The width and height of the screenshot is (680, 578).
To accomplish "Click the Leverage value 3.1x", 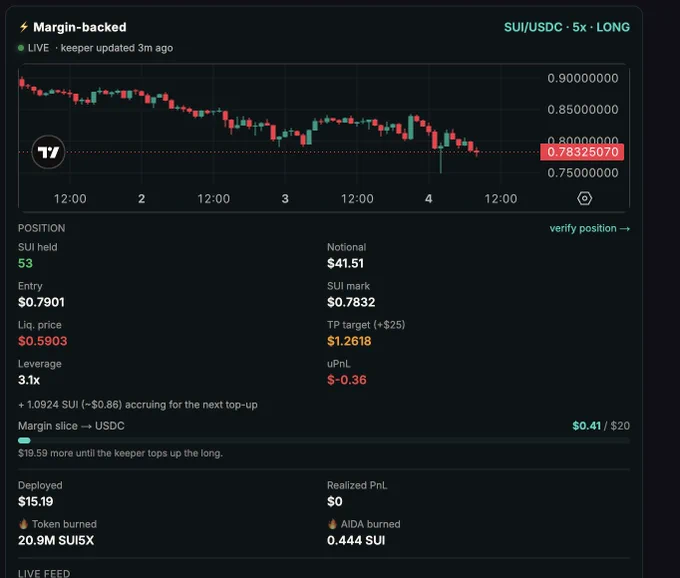I will (29, 380).
